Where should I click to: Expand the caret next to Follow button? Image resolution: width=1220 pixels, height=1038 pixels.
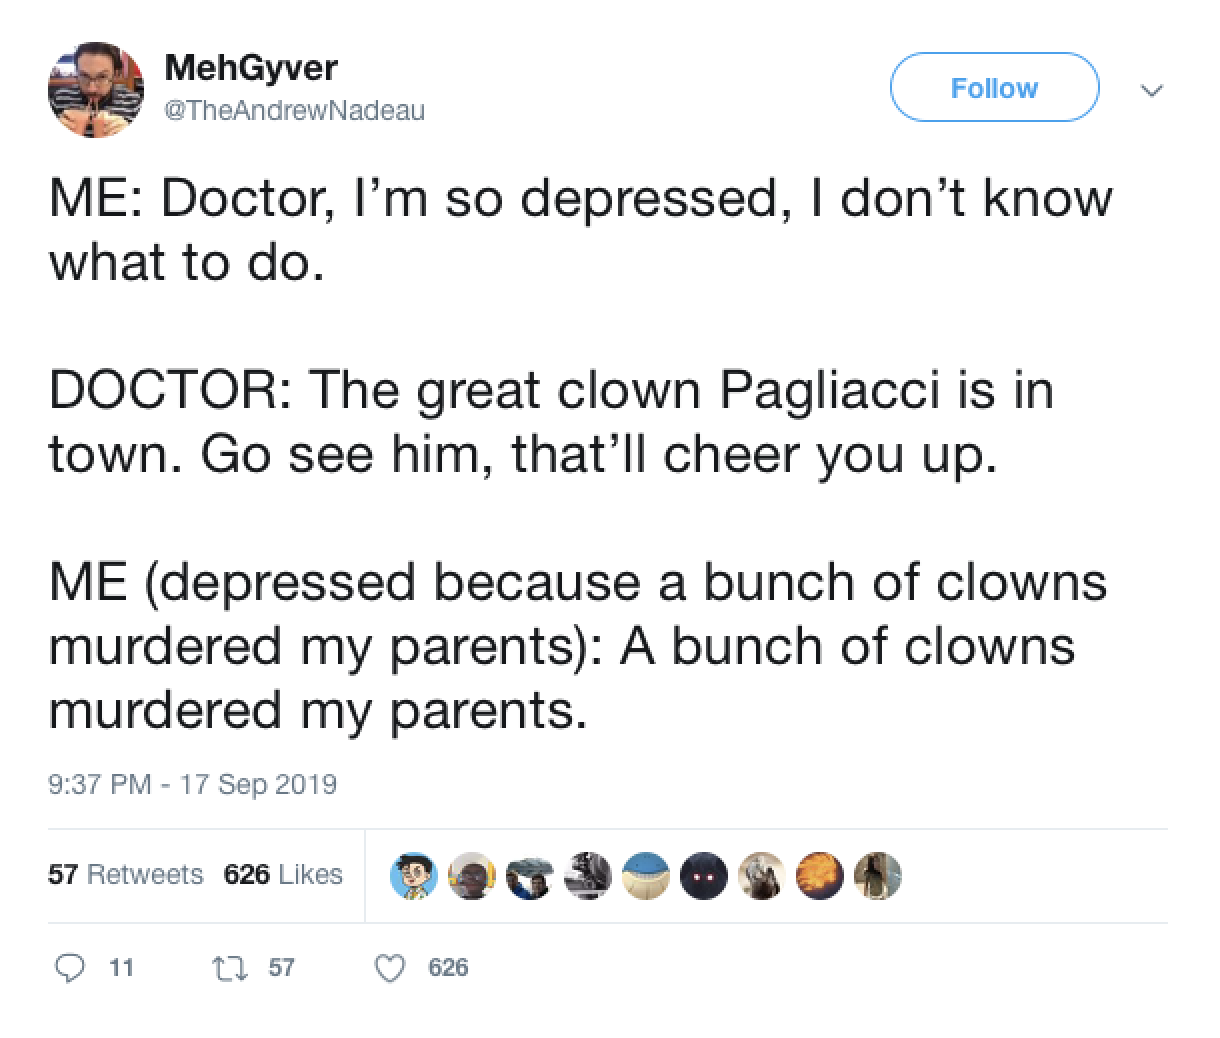tap(1152, 90)
